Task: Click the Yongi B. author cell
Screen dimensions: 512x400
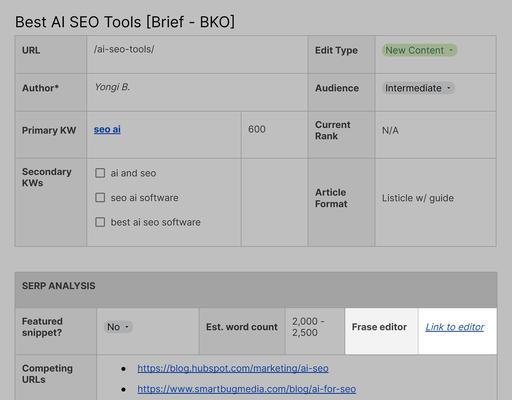Action: pos(197,92)
